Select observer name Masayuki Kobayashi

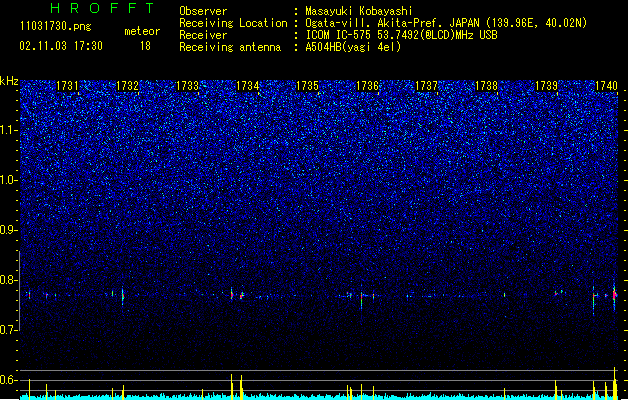[359, 11]
